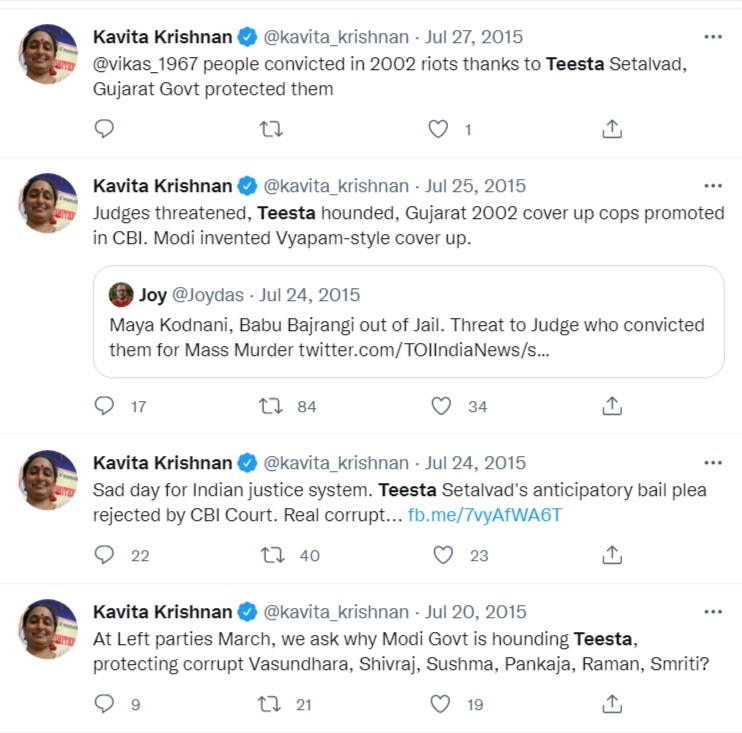Retweet the Jul 24 bail plea tweet
Screen dimensions: 742x733
pyautogui.click(x=271, y=555)
